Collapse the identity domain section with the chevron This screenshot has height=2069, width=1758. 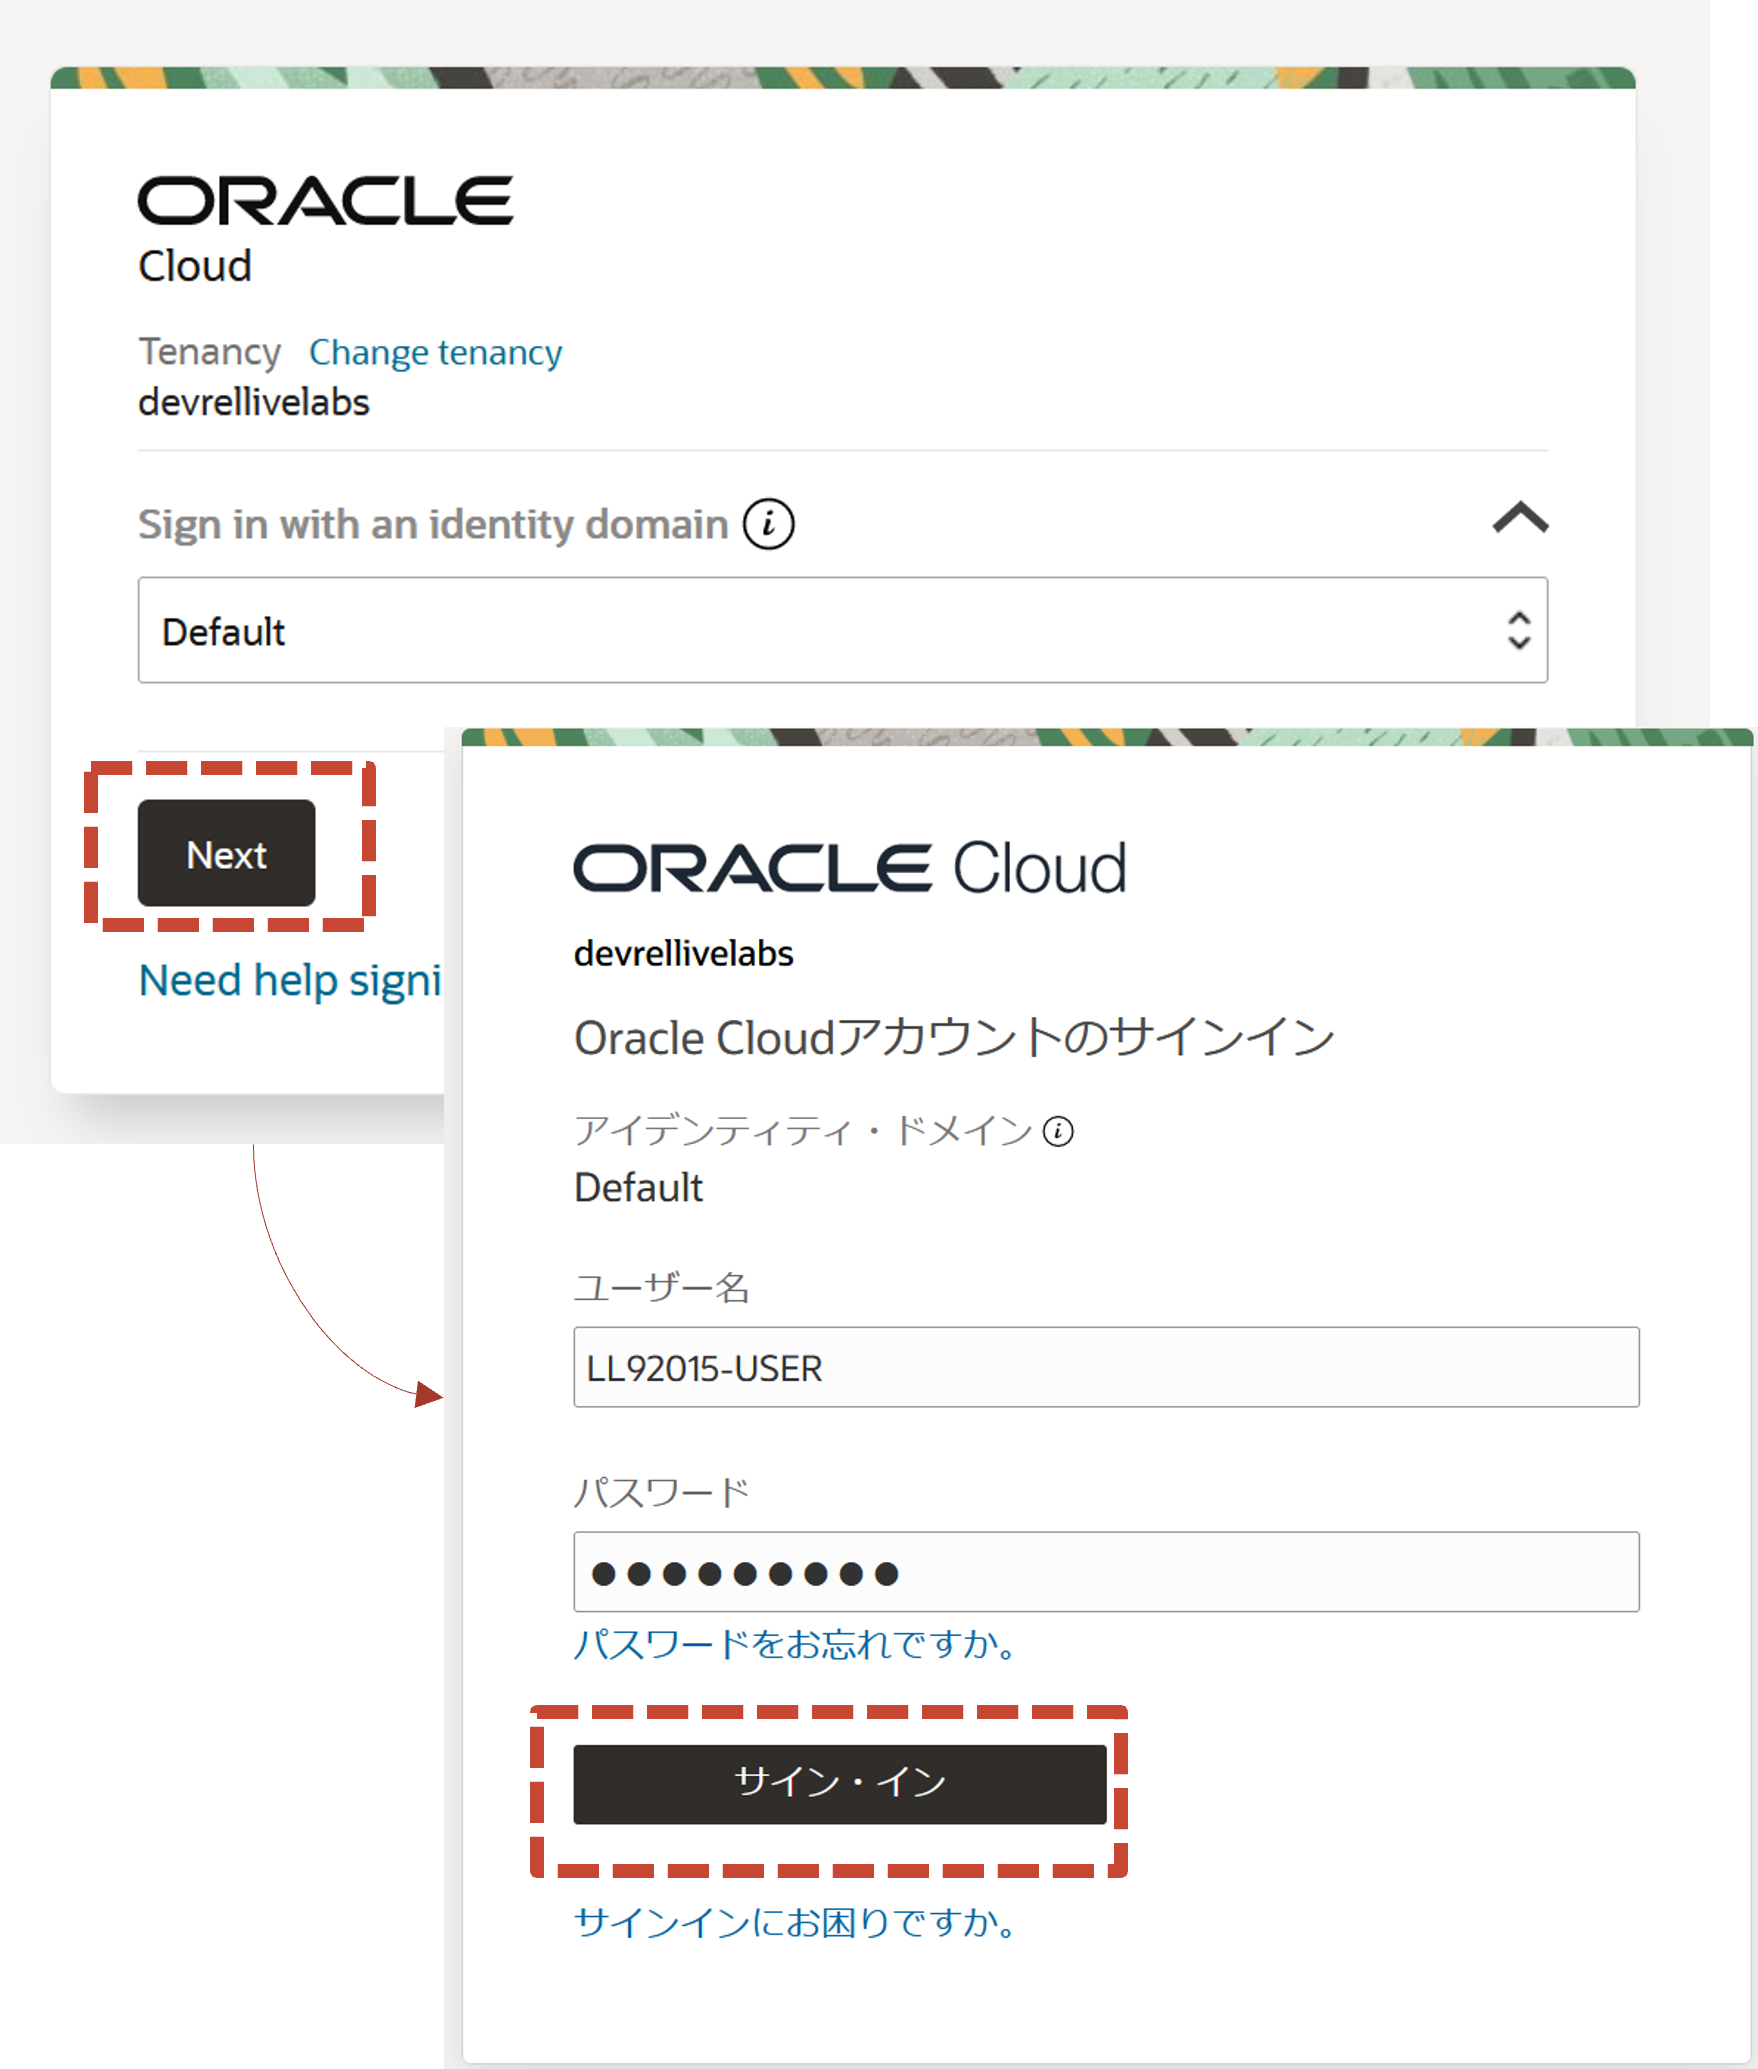tap(1519, 518)
